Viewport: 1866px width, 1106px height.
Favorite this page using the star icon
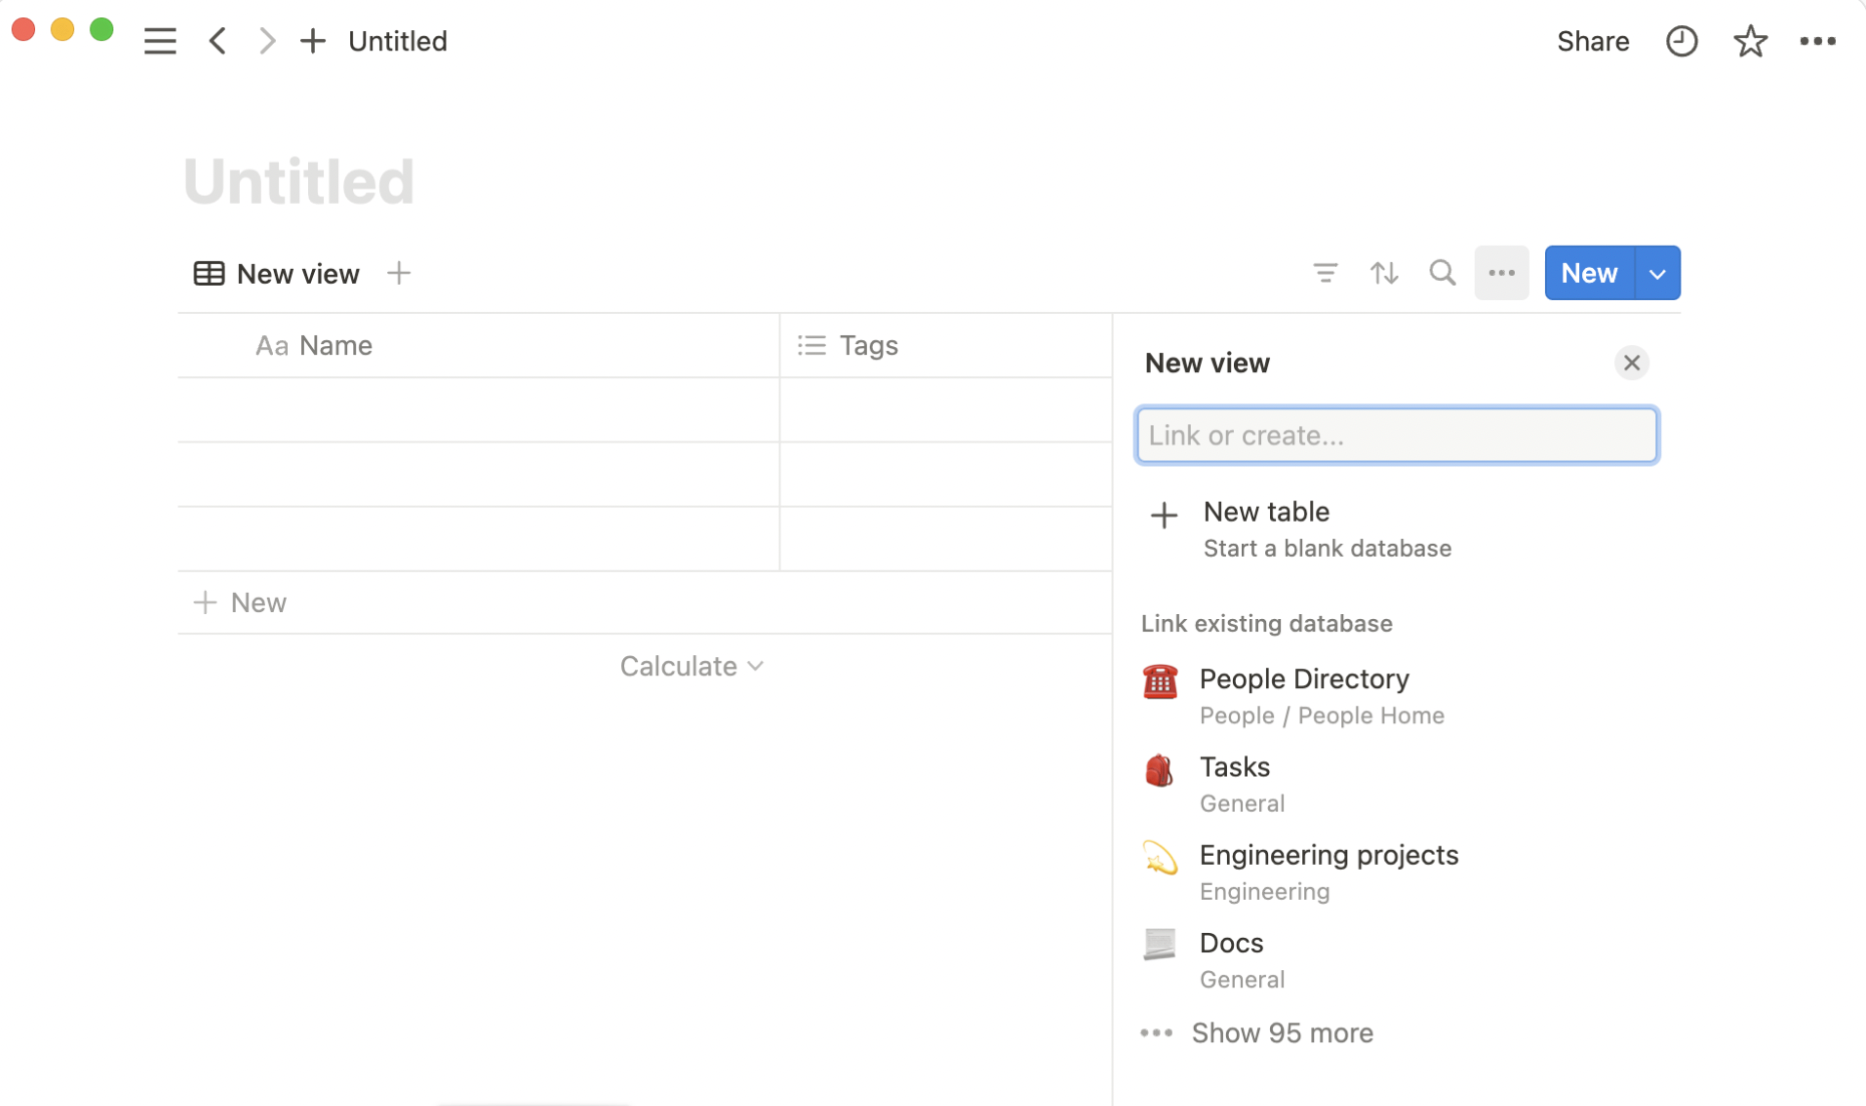(1750, 41)
